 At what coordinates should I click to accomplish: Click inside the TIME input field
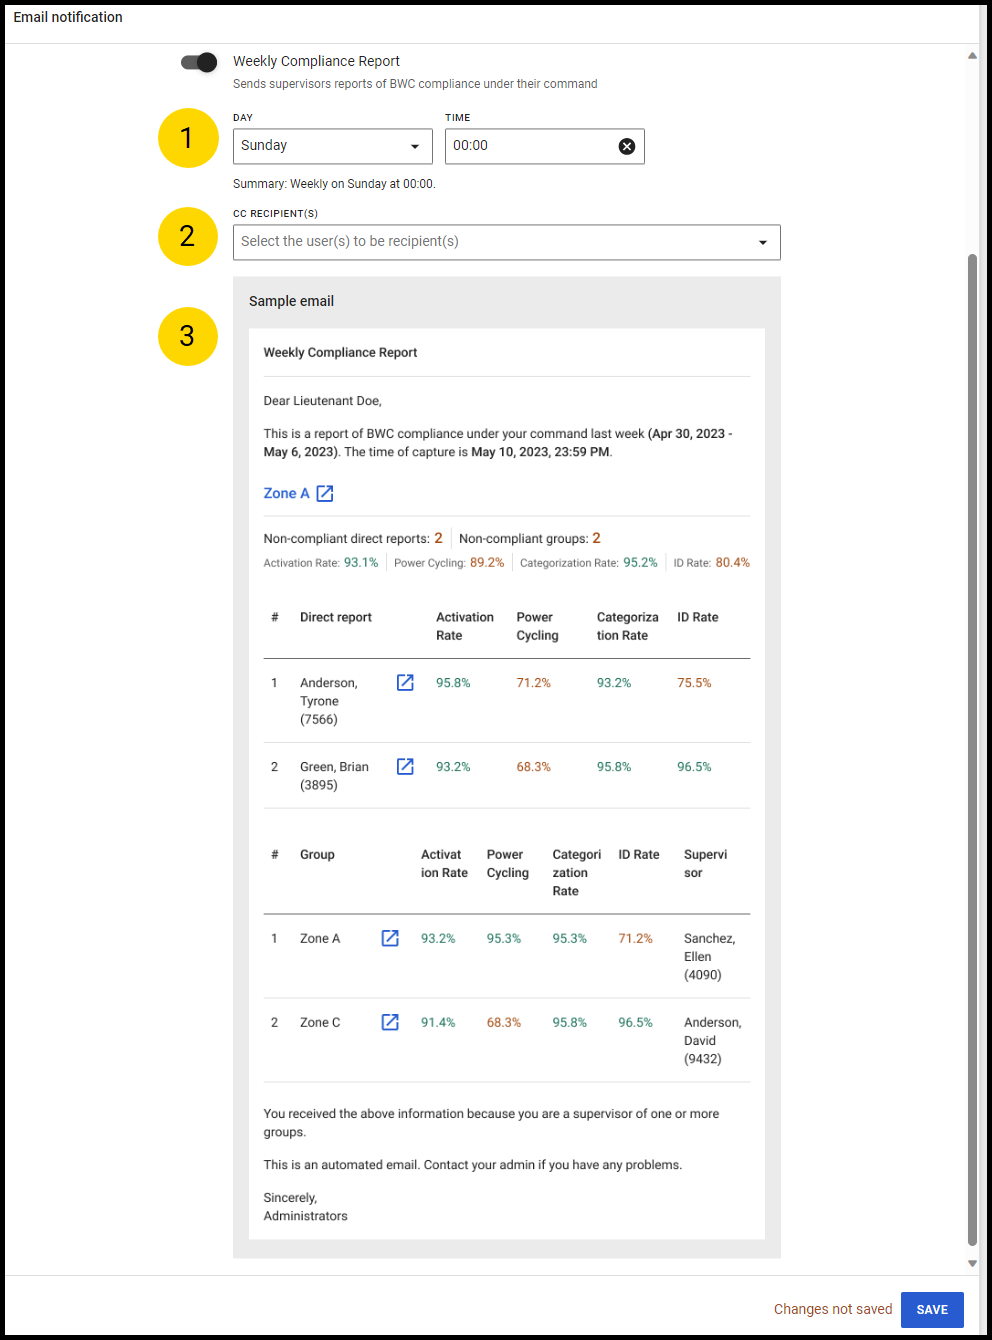click(520, 146)
